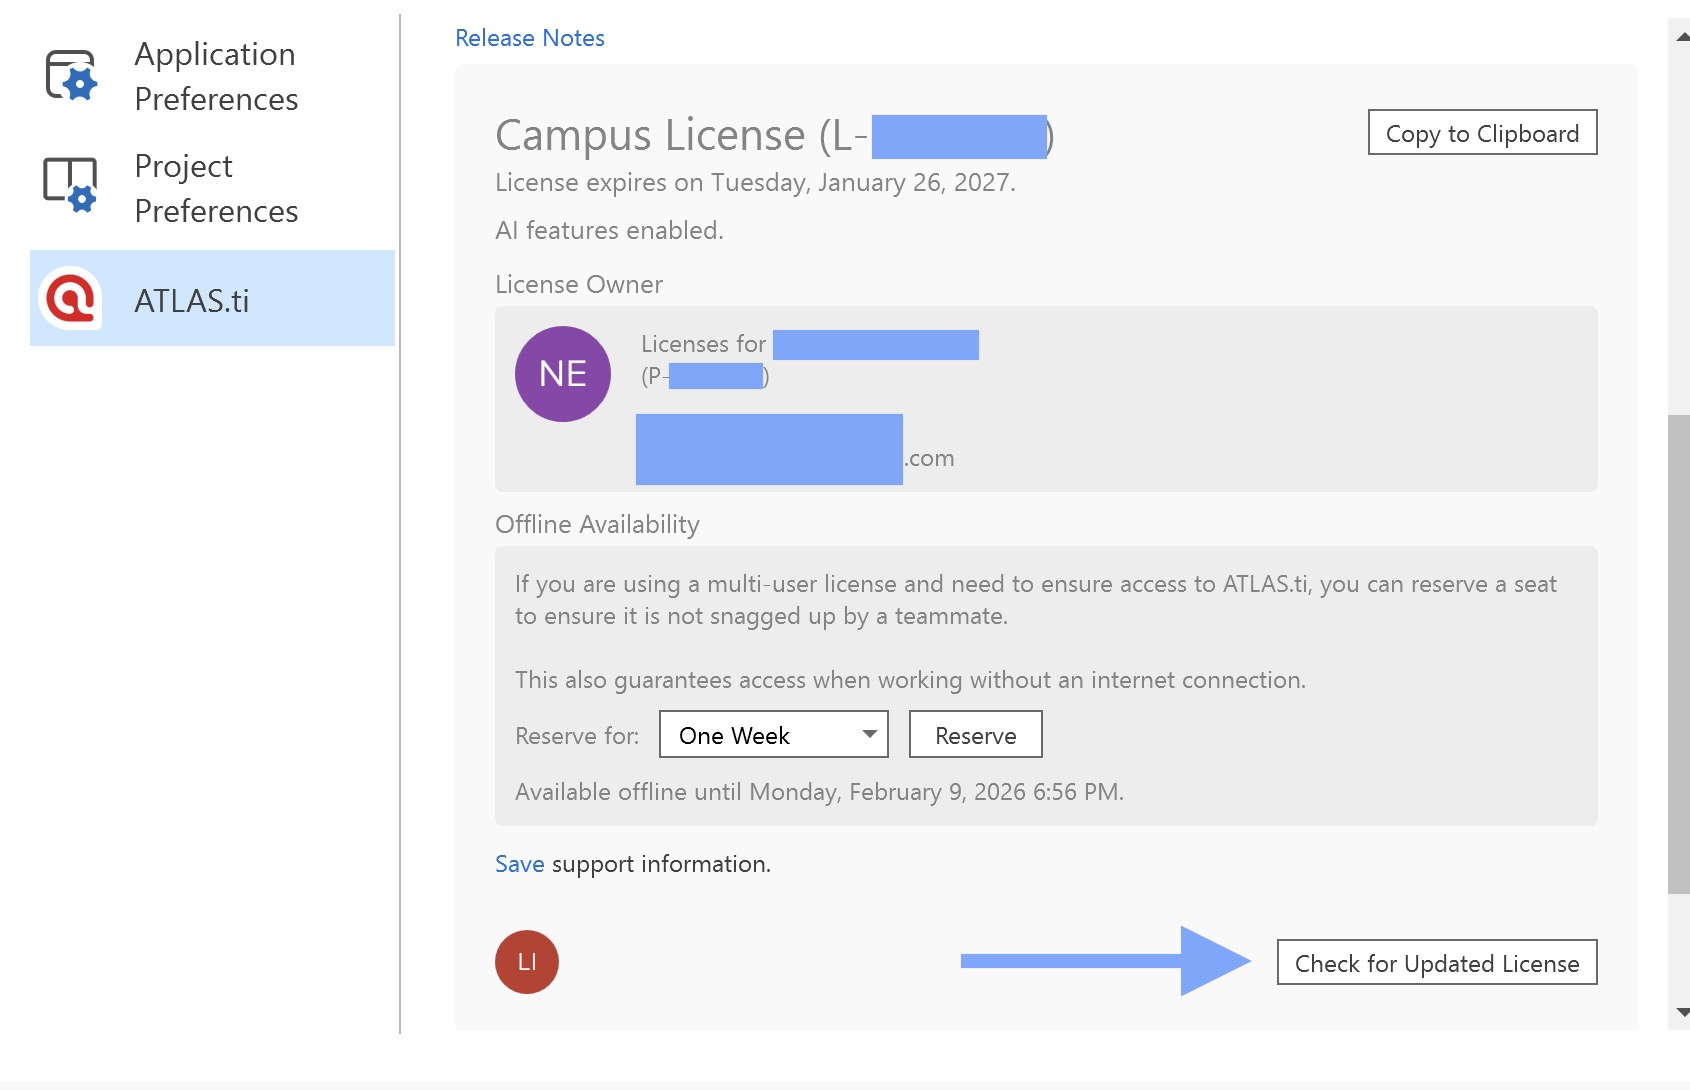Screen dimensions: 1690x1090
Task: Open the Application Preferences section
Action: click(x=212, y=76)
